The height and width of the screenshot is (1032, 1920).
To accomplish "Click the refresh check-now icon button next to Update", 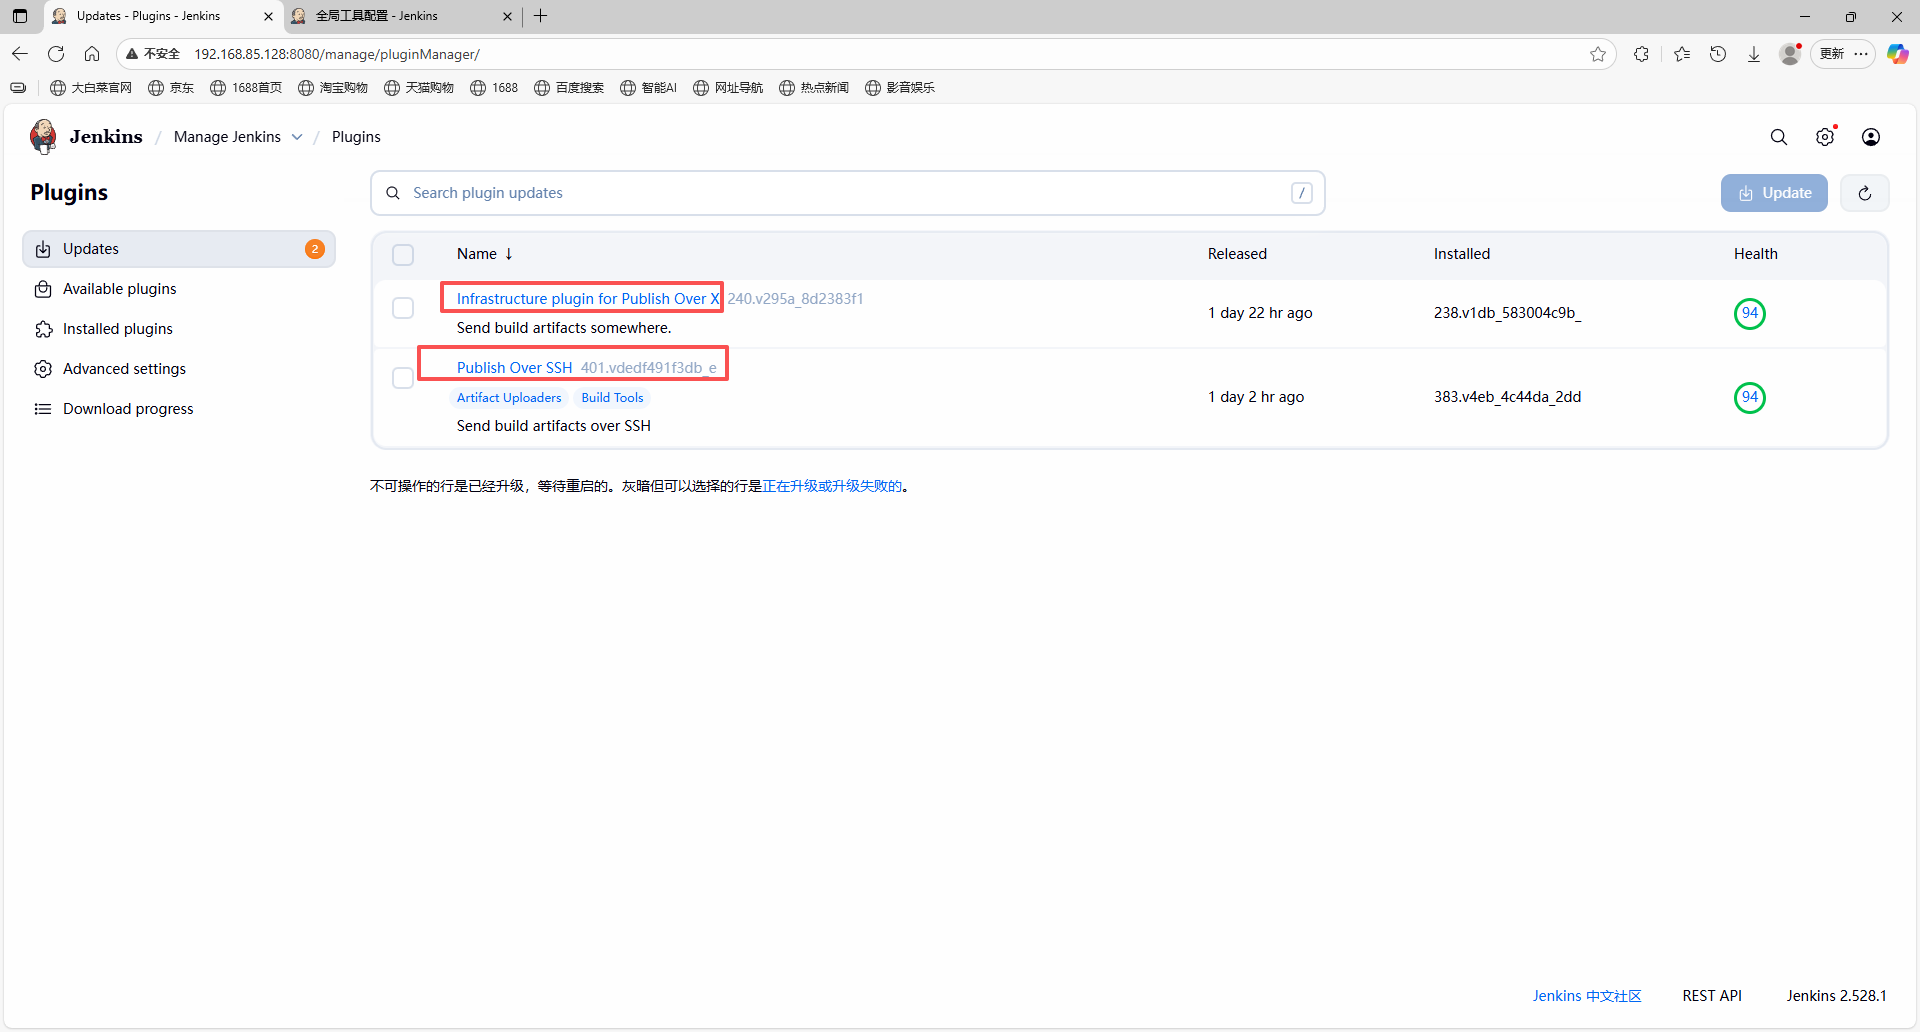I will pos(1865,193).
